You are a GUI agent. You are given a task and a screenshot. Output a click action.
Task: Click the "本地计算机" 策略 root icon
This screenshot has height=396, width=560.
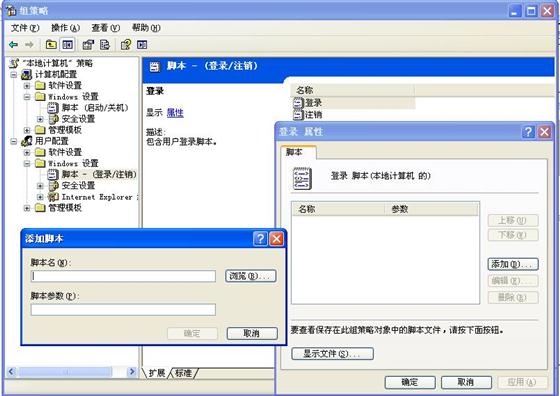click(x=14, y=64)
